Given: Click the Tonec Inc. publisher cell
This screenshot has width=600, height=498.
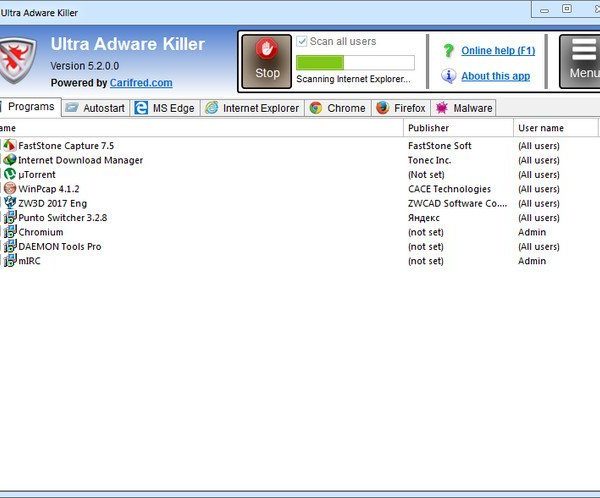Looking at the screenshot, I should [429, 160].
